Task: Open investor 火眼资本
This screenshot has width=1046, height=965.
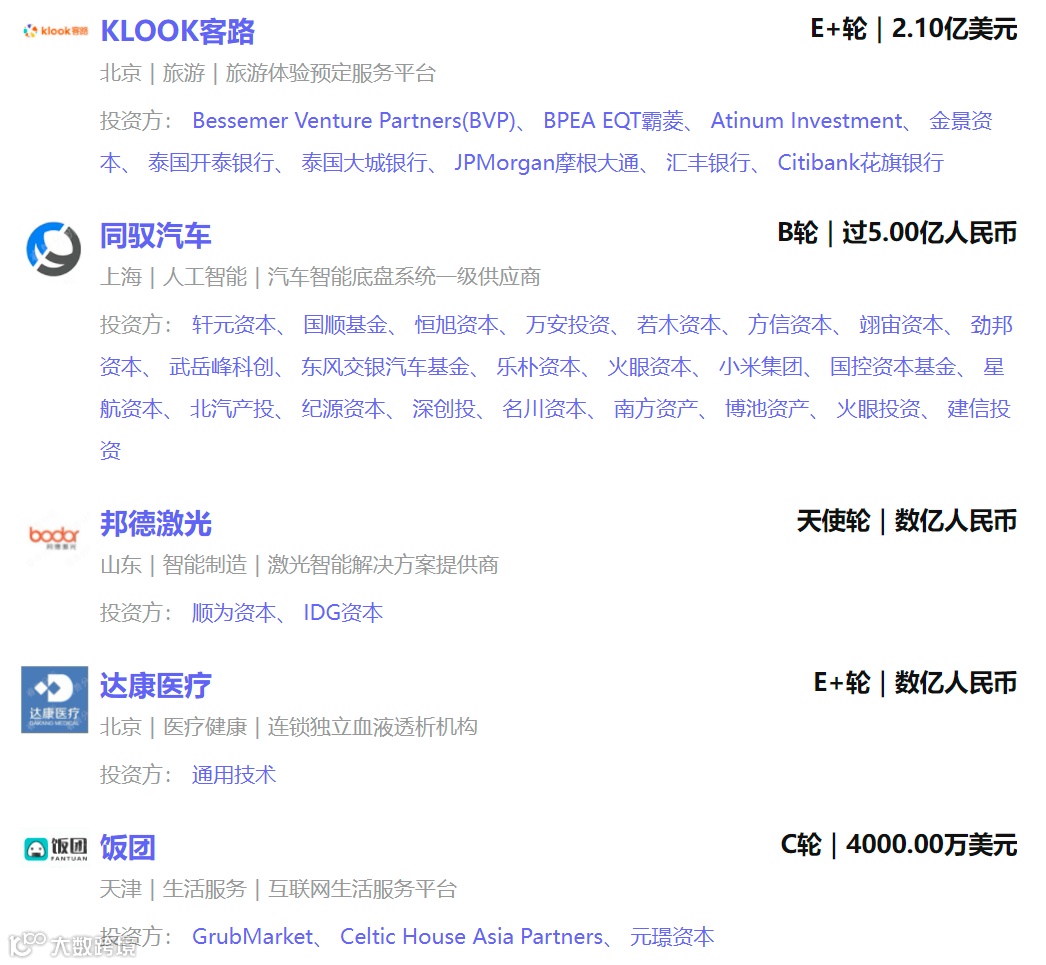Action: tap(650, 367)
